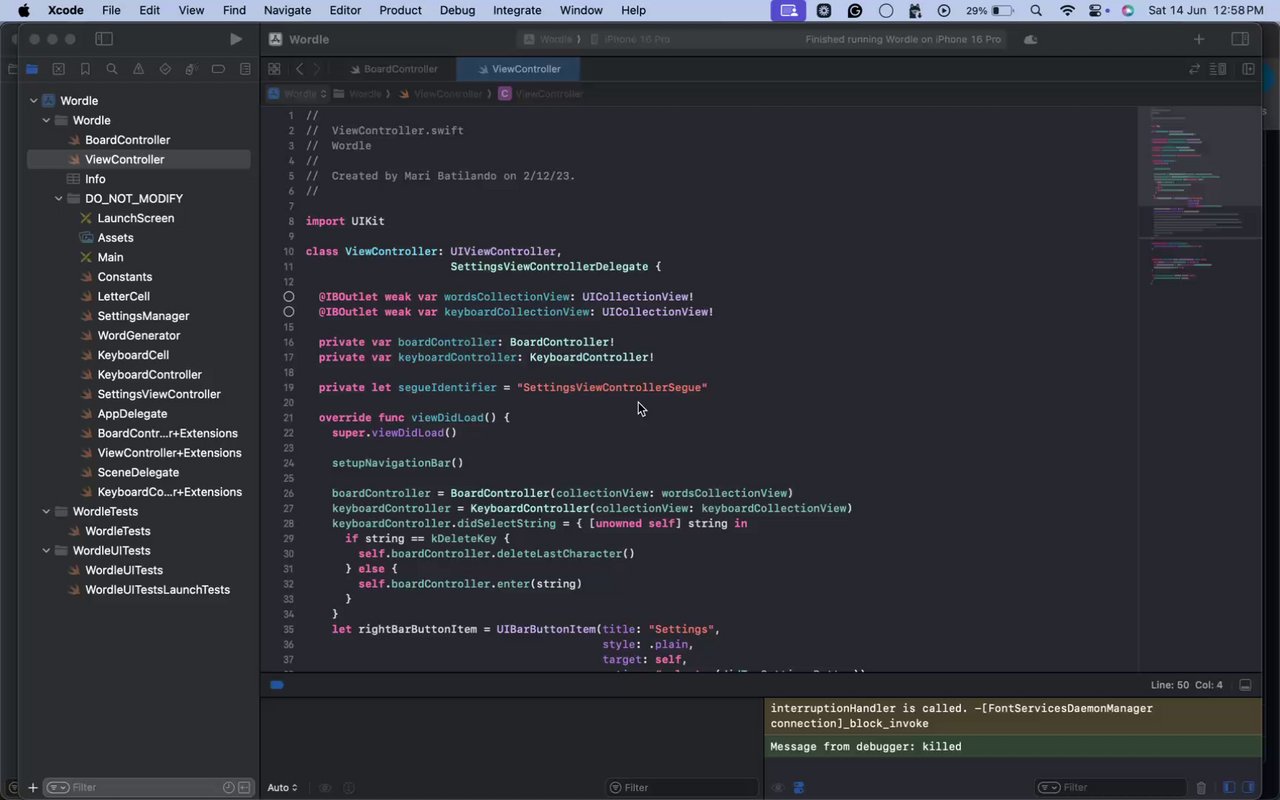1280x800 pixels.
Task: Open the Debug menu
Action: point(457,10)
